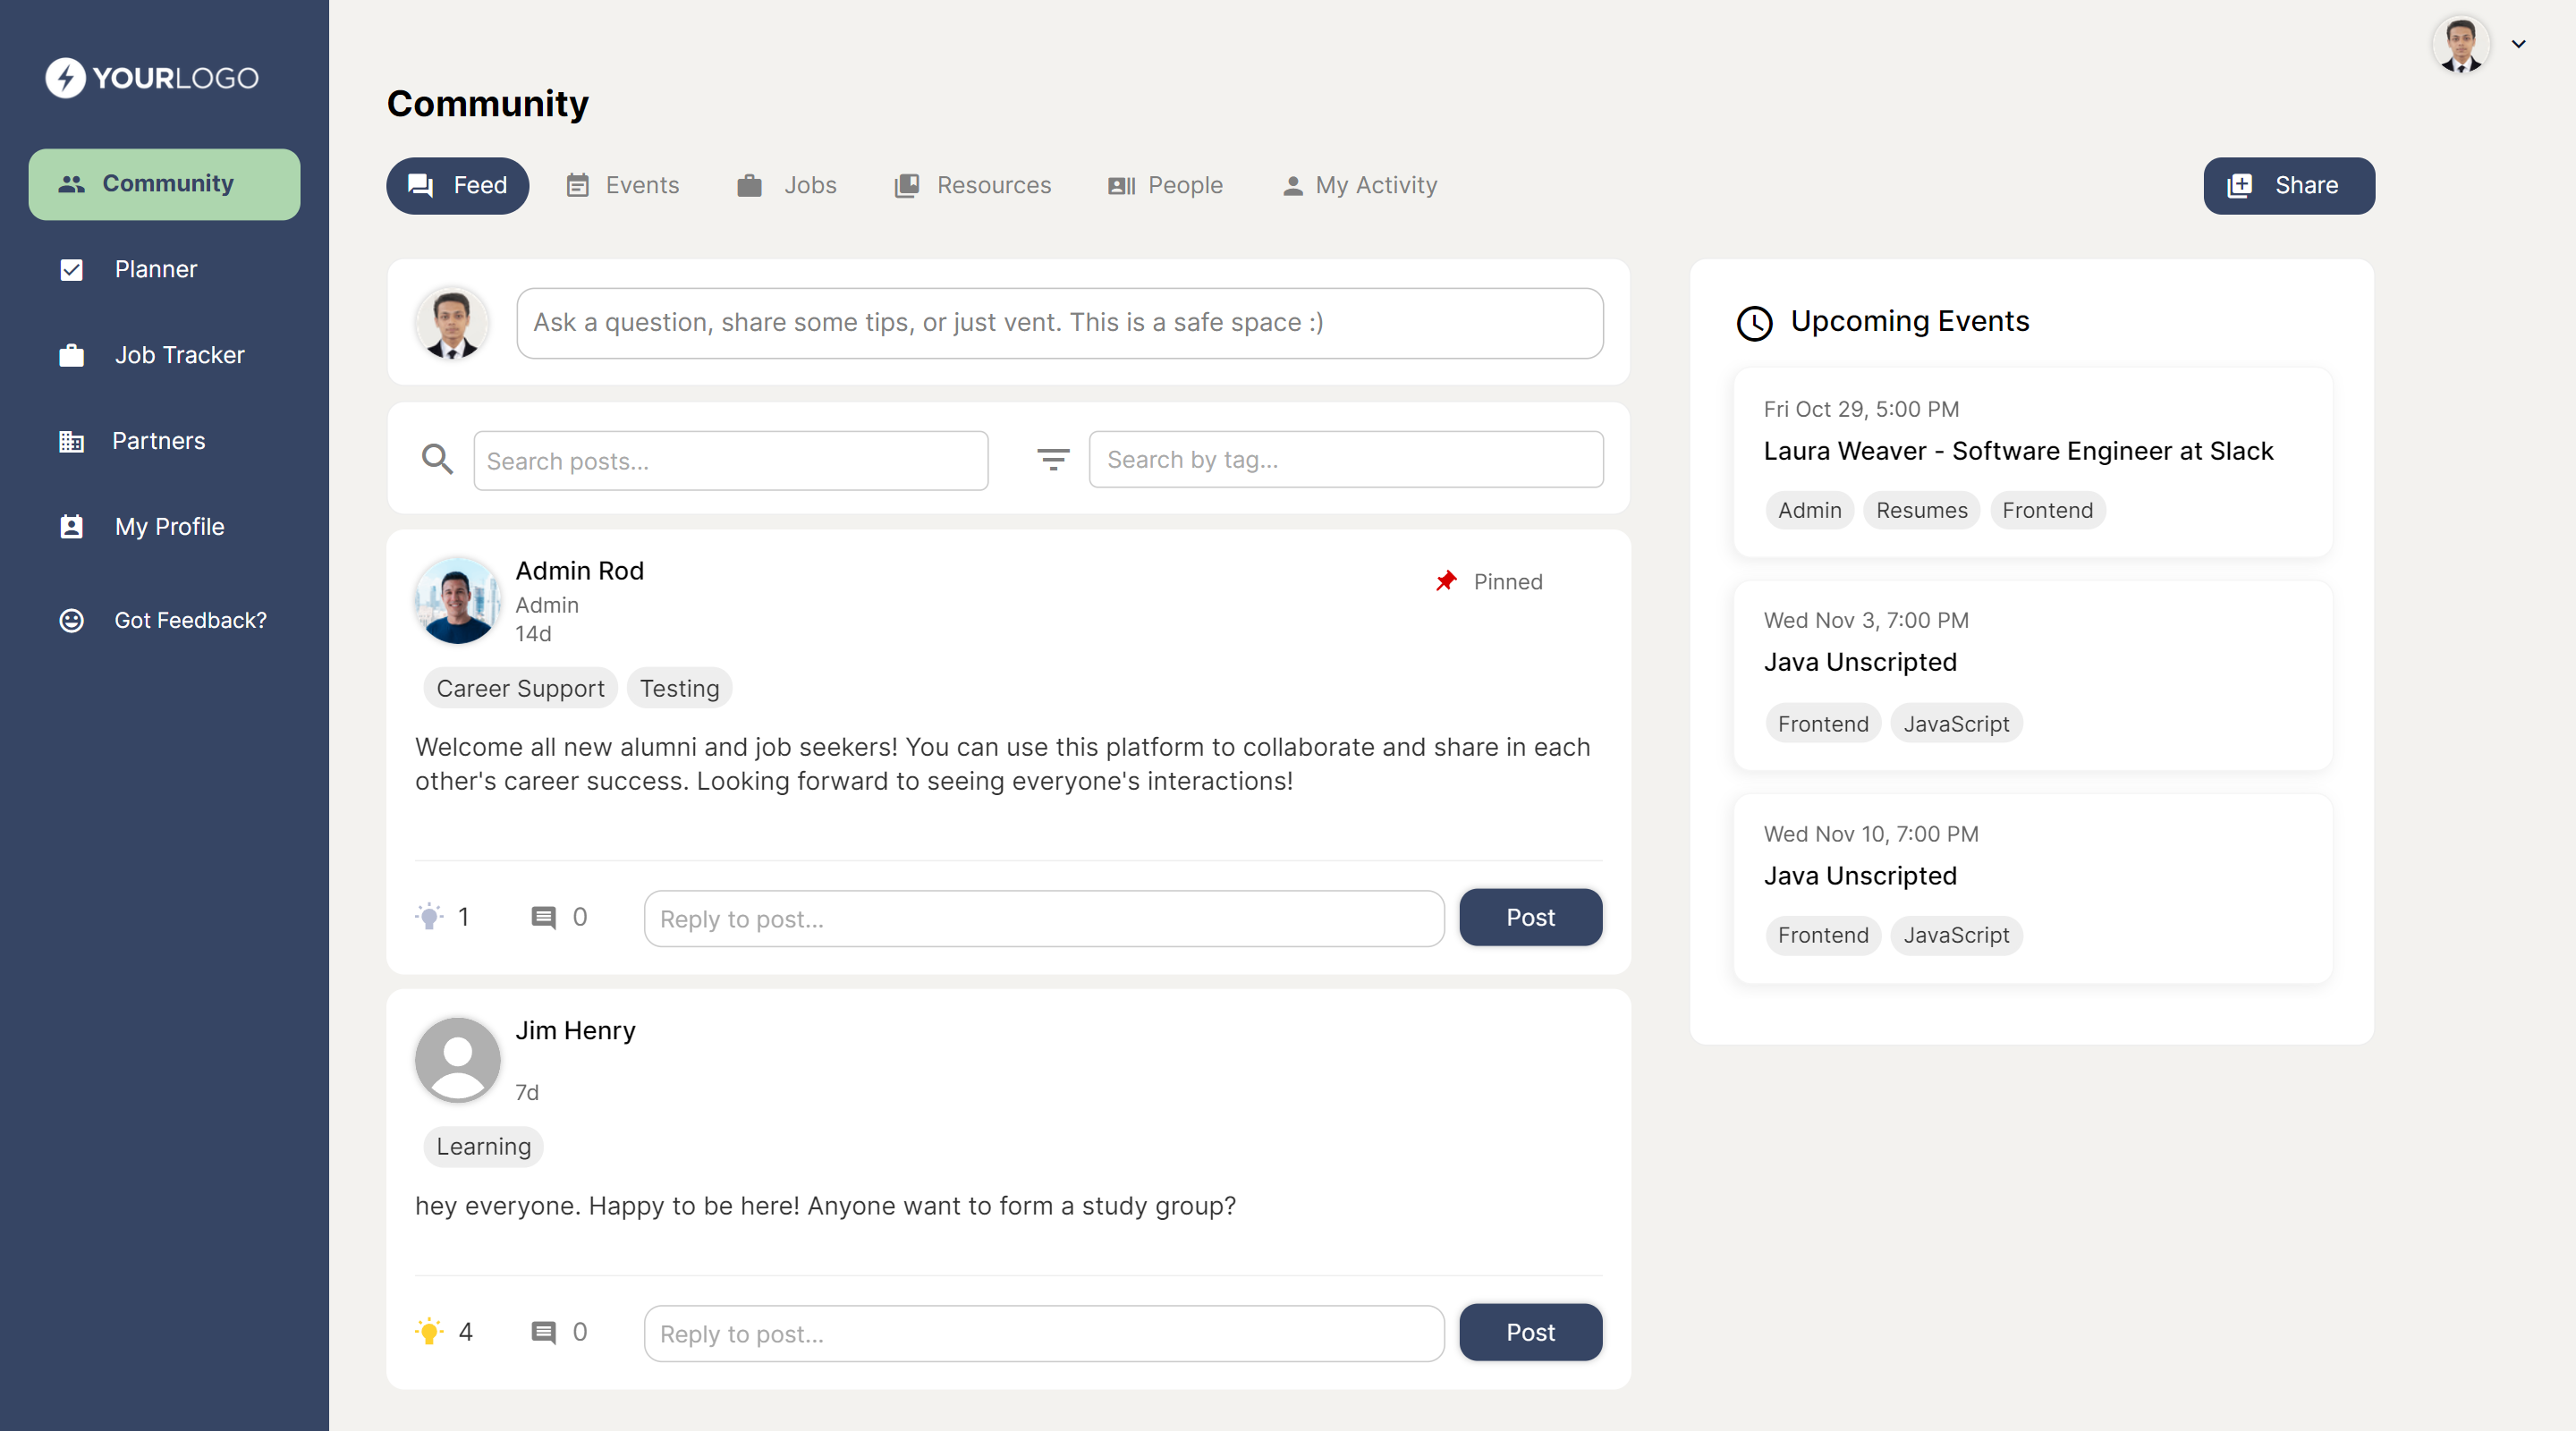This screenshot has width=2576, height=1431.
Task: Click the search magnifier icon beside Search posts
Action: [x=437, y=459]
